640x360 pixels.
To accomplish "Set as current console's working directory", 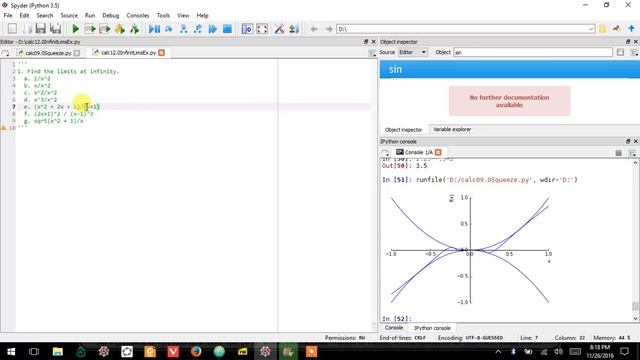I will click(x=617, y=29).
